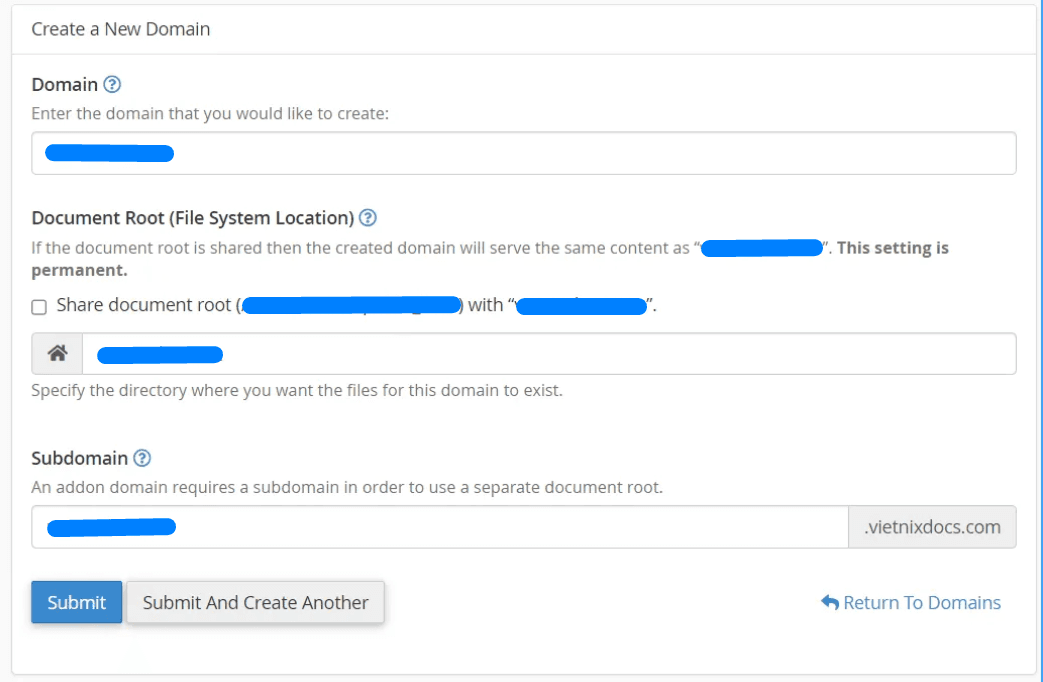The width and height of the screenshot is (1043, 682).
Task: Click the .vietnixdocs.com suffix label
Action: tap(931, 526)
